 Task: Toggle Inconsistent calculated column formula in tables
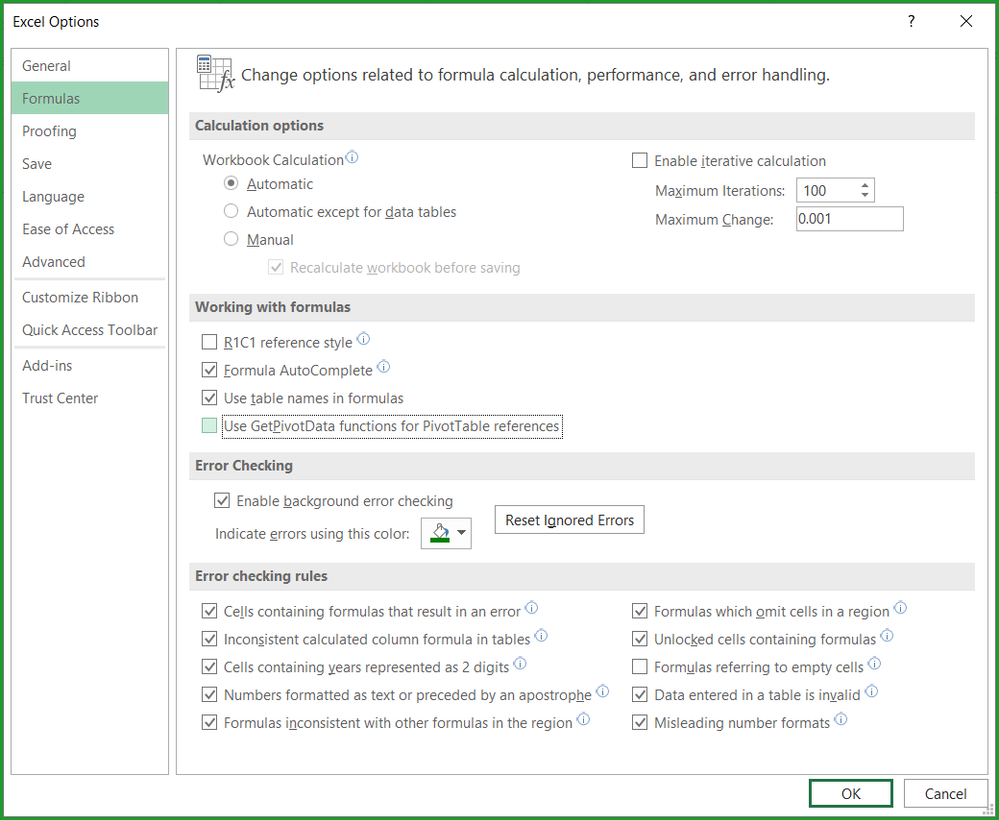coord(209,638)
